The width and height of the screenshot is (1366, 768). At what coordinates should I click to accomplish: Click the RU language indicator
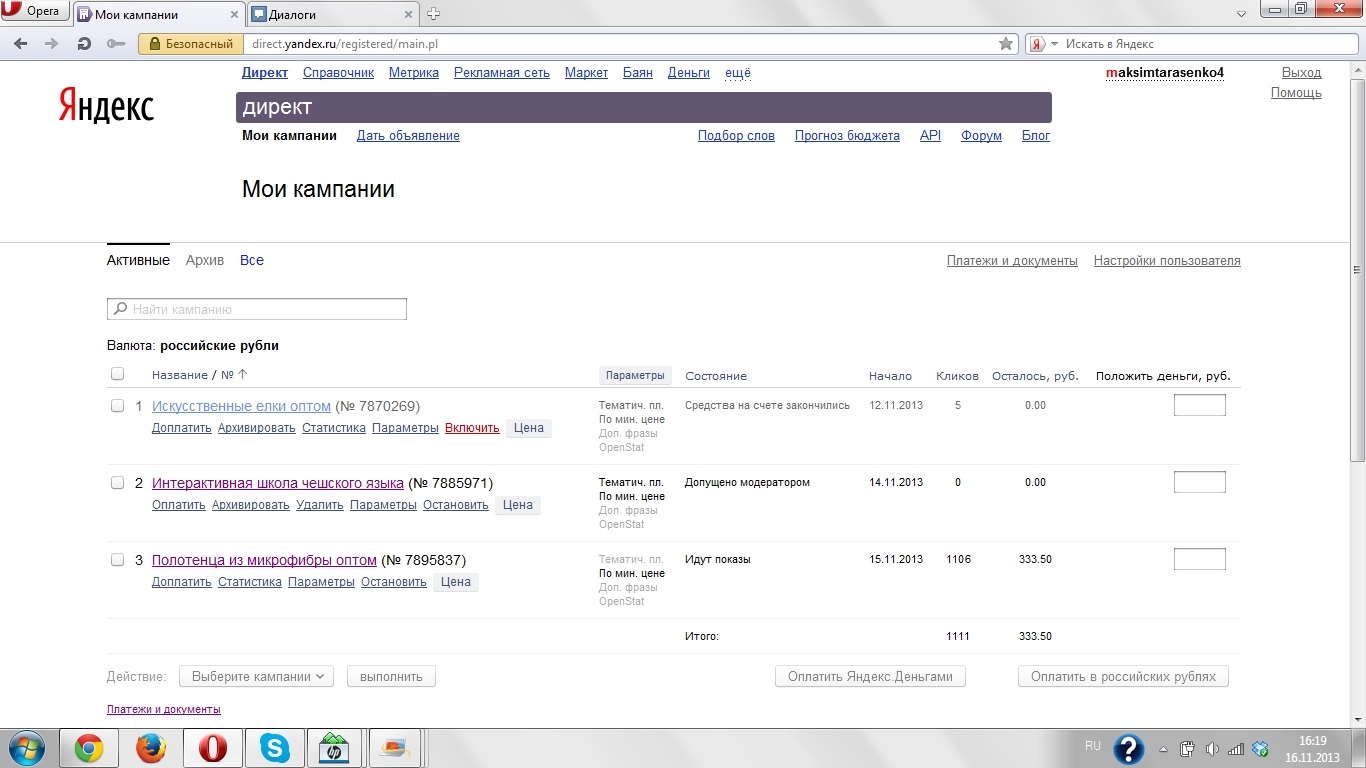coord(1093,746)
